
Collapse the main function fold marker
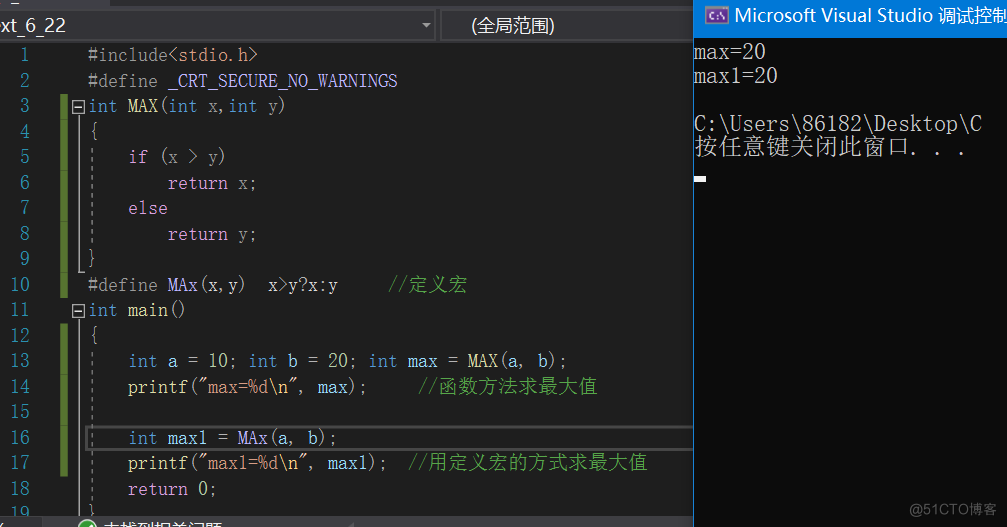click(x=78, y=311)
